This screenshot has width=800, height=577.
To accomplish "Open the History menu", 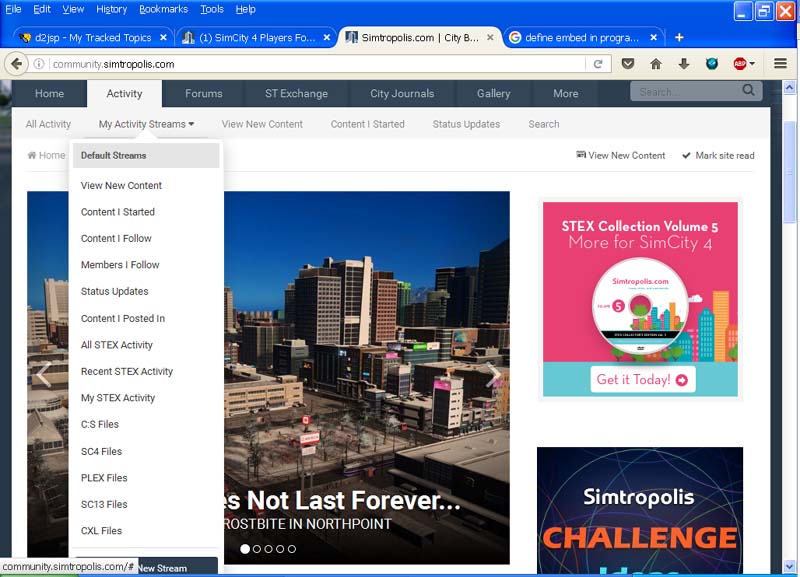I will point(111,9).
